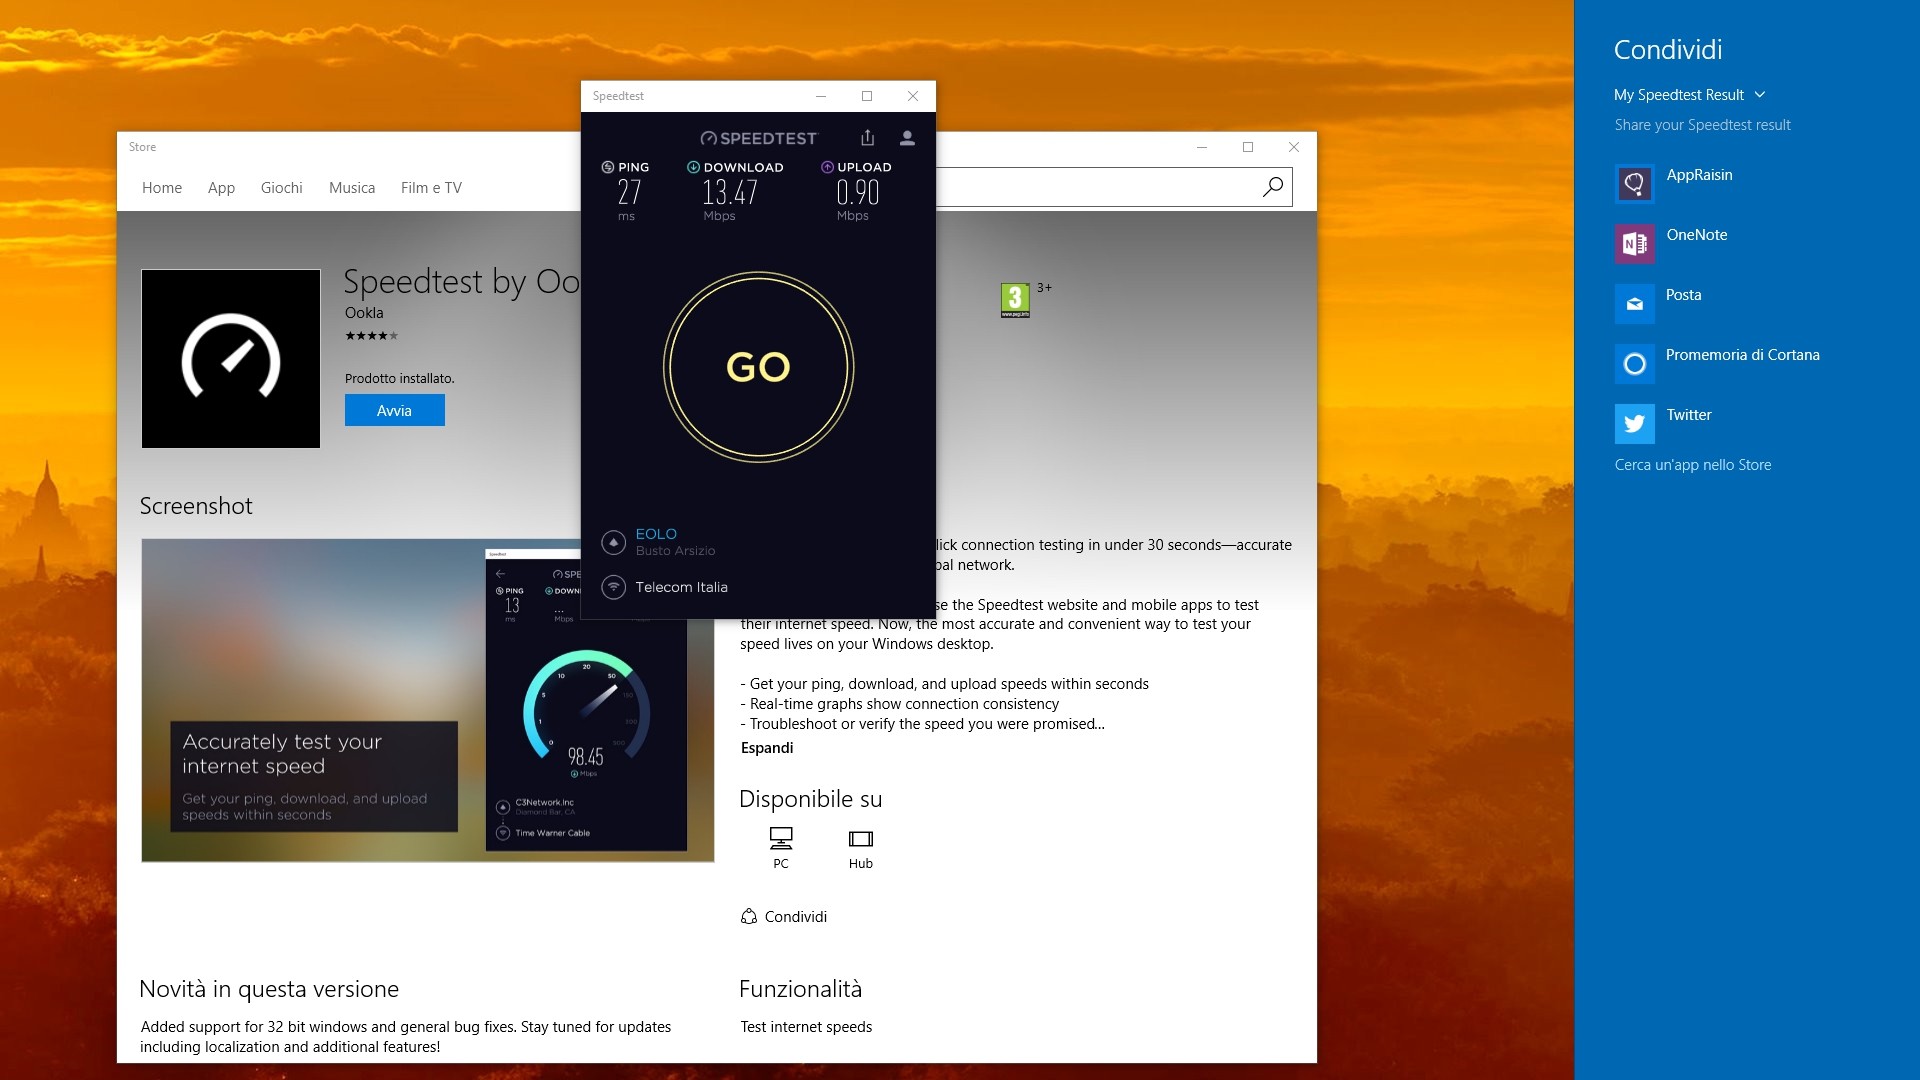Image resolution: width=1920 pixels, height=1080 pixels.
Task: Select the Telecom Italia wifi icon
Action: coord(613,587)
